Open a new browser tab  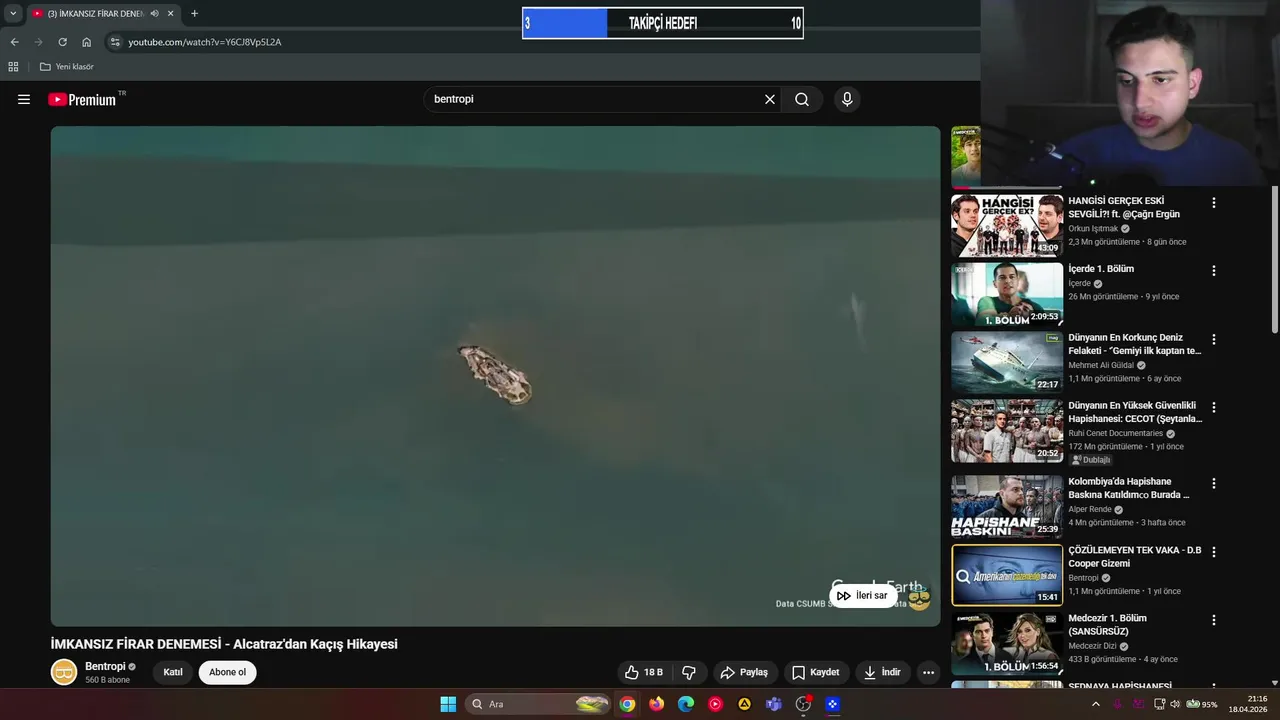[x=194, y=14]
